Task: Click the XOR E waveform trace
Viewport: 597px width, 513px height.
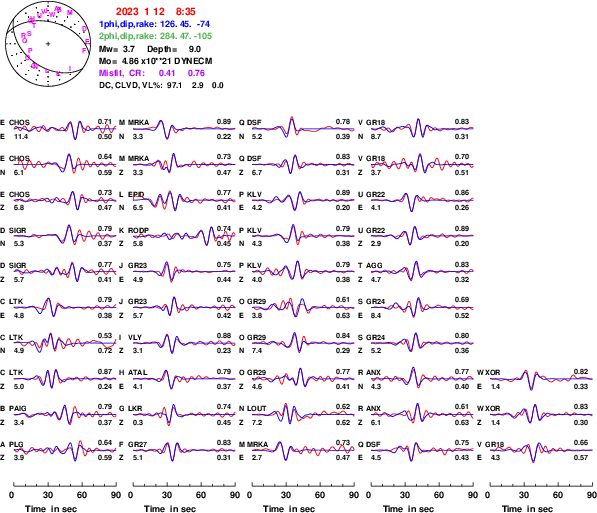Action: pos(541,379)
